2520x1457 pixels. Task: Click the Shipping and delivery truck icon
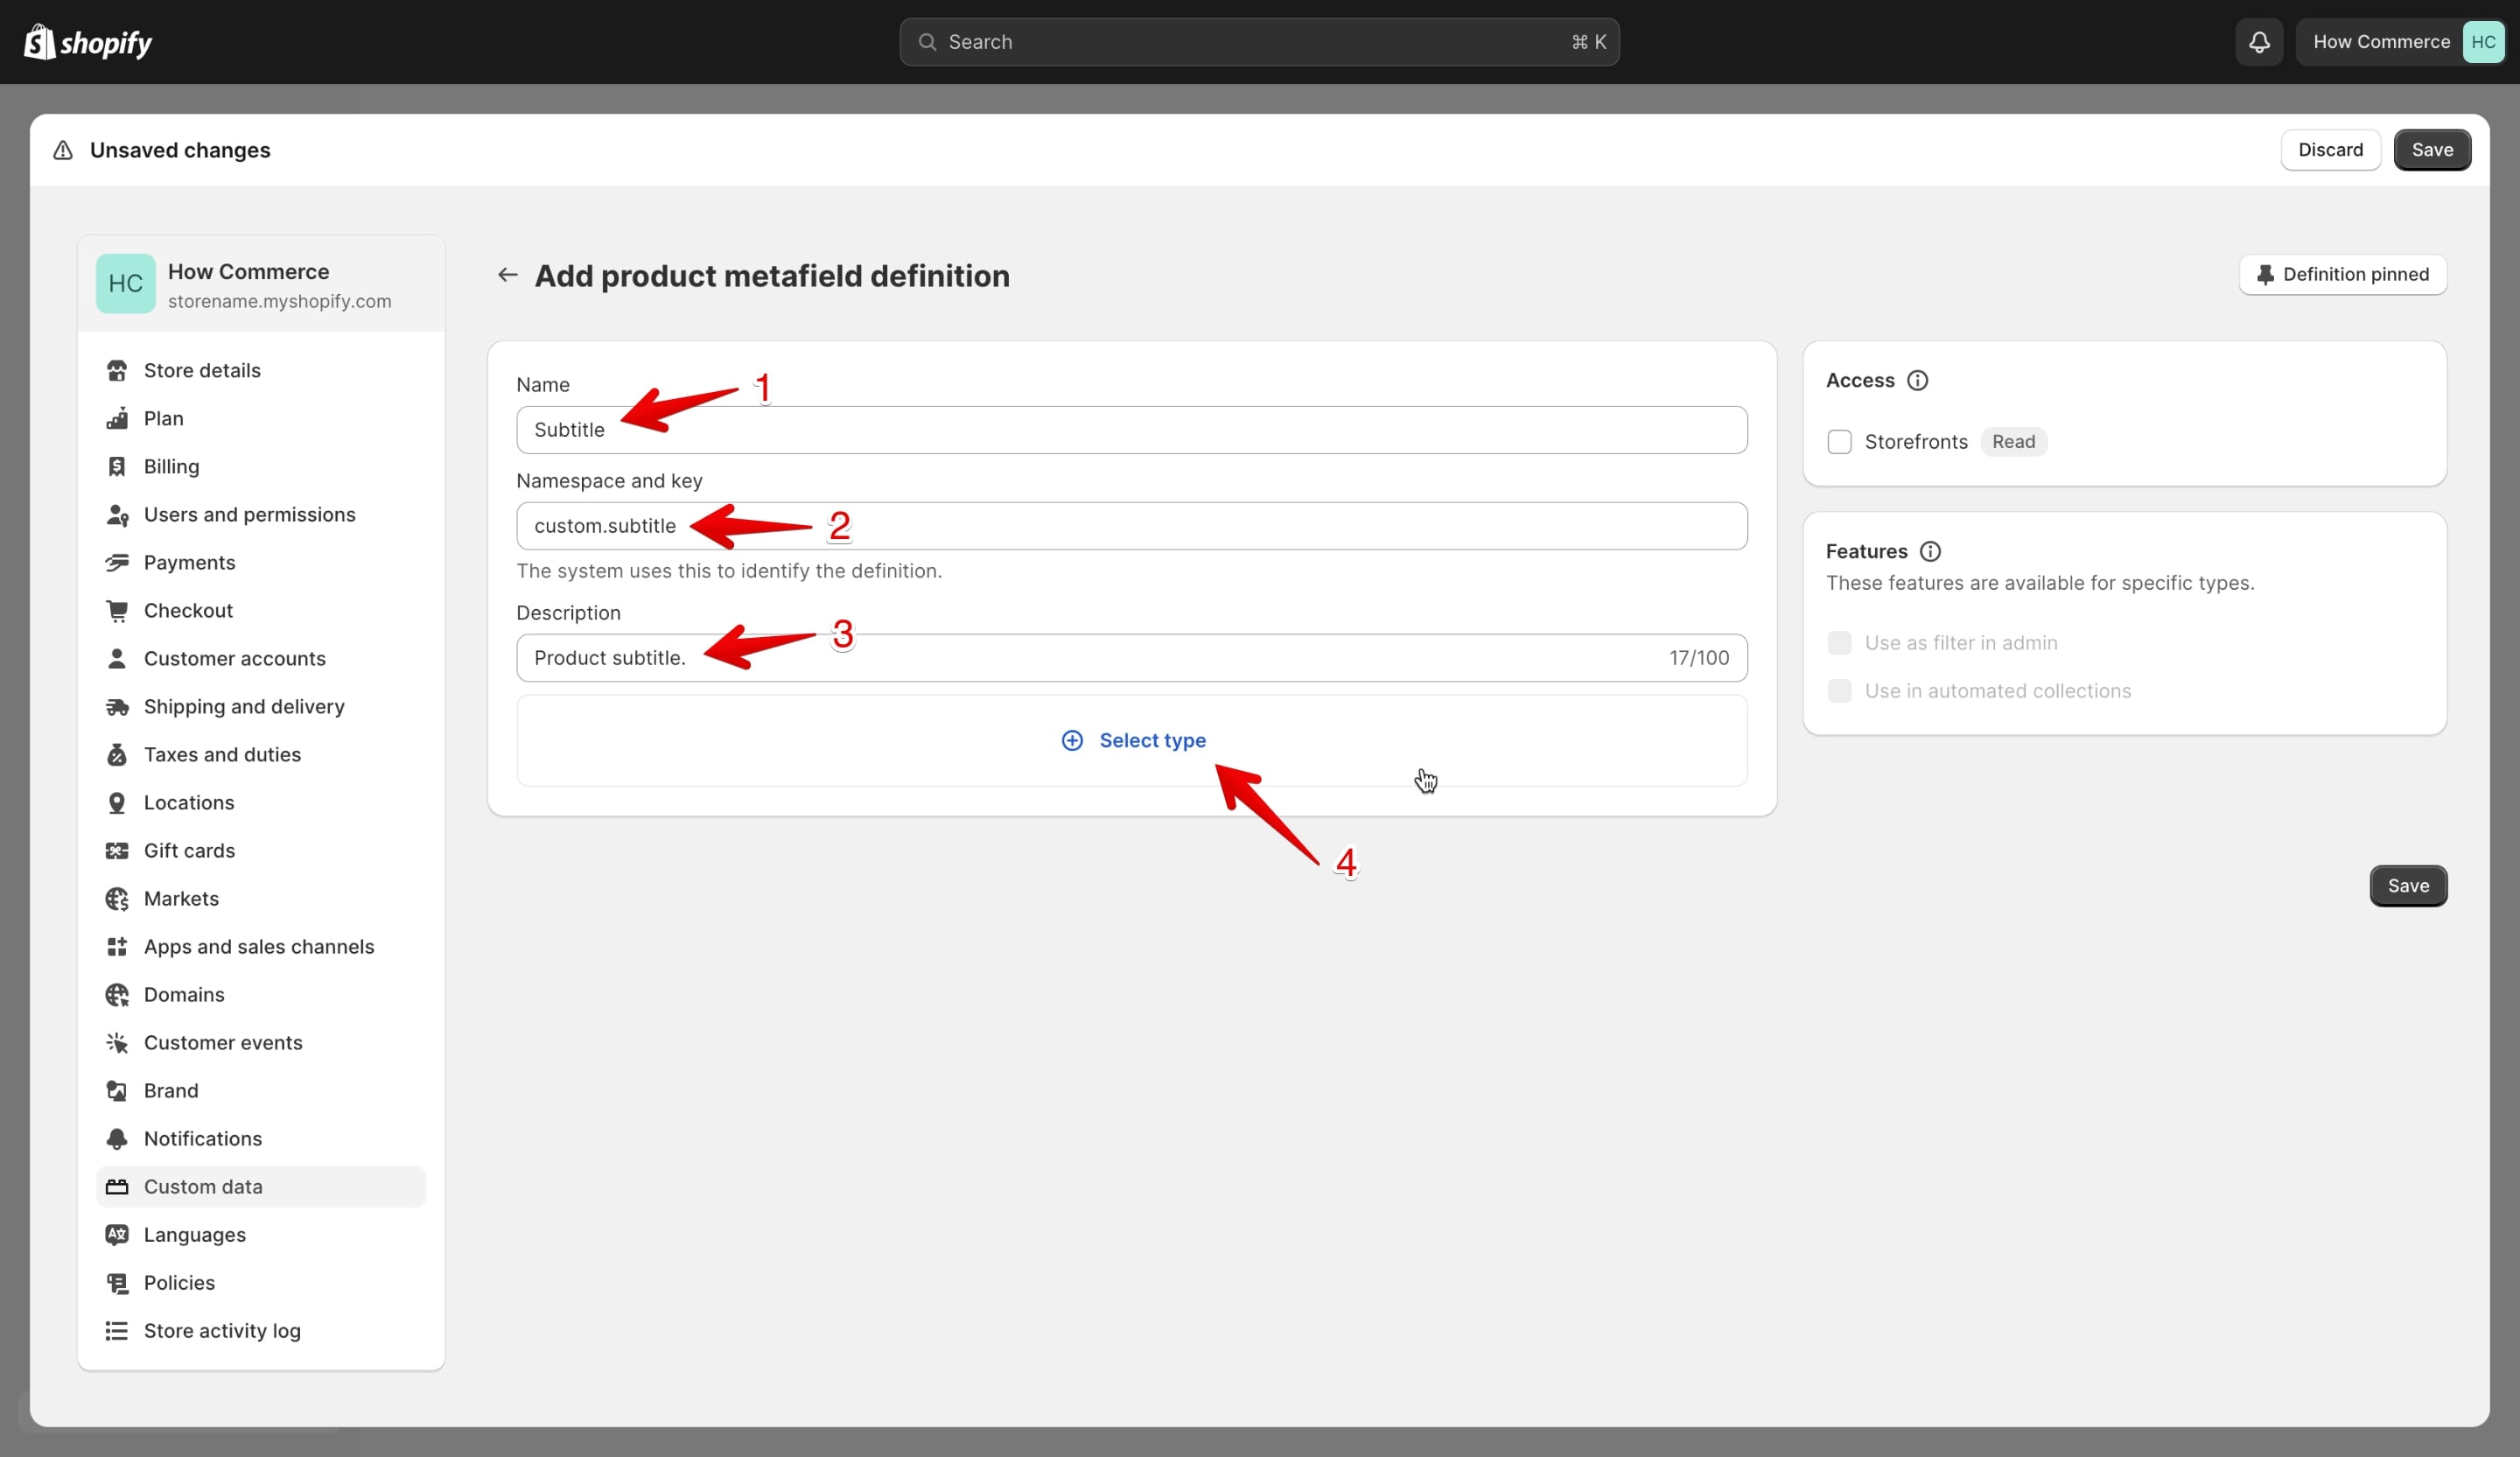point(117,707)
